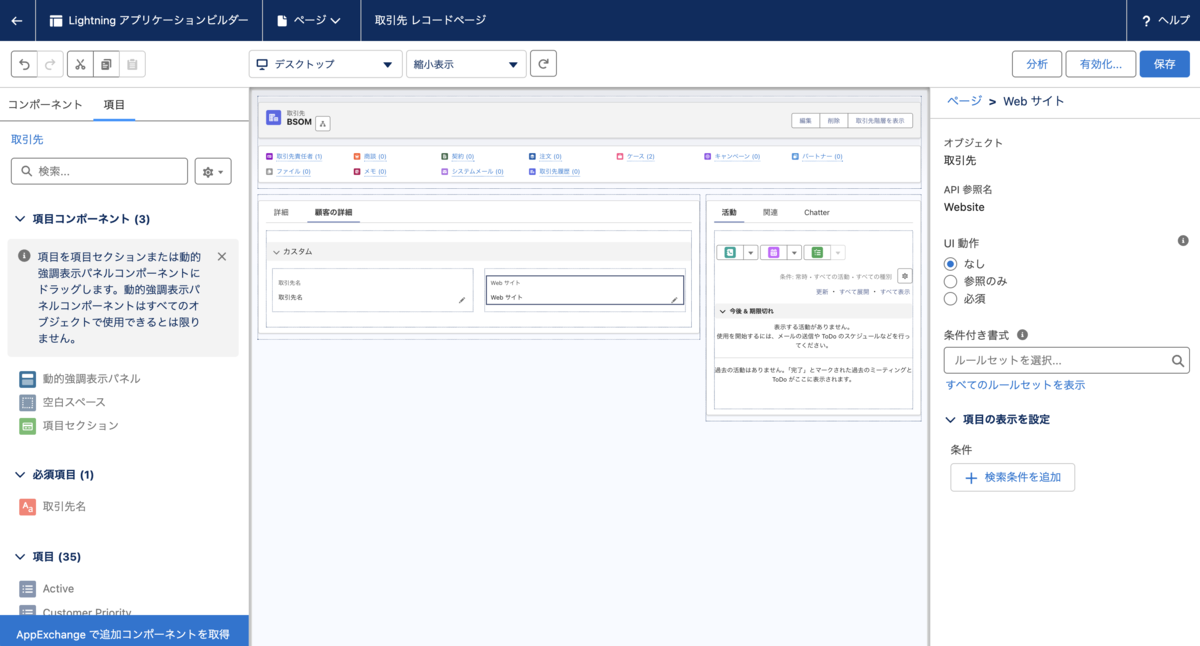Click the info icon next to UI 動作
This screenshot has width=1200, height=646.
click(x=1183, y=241)
